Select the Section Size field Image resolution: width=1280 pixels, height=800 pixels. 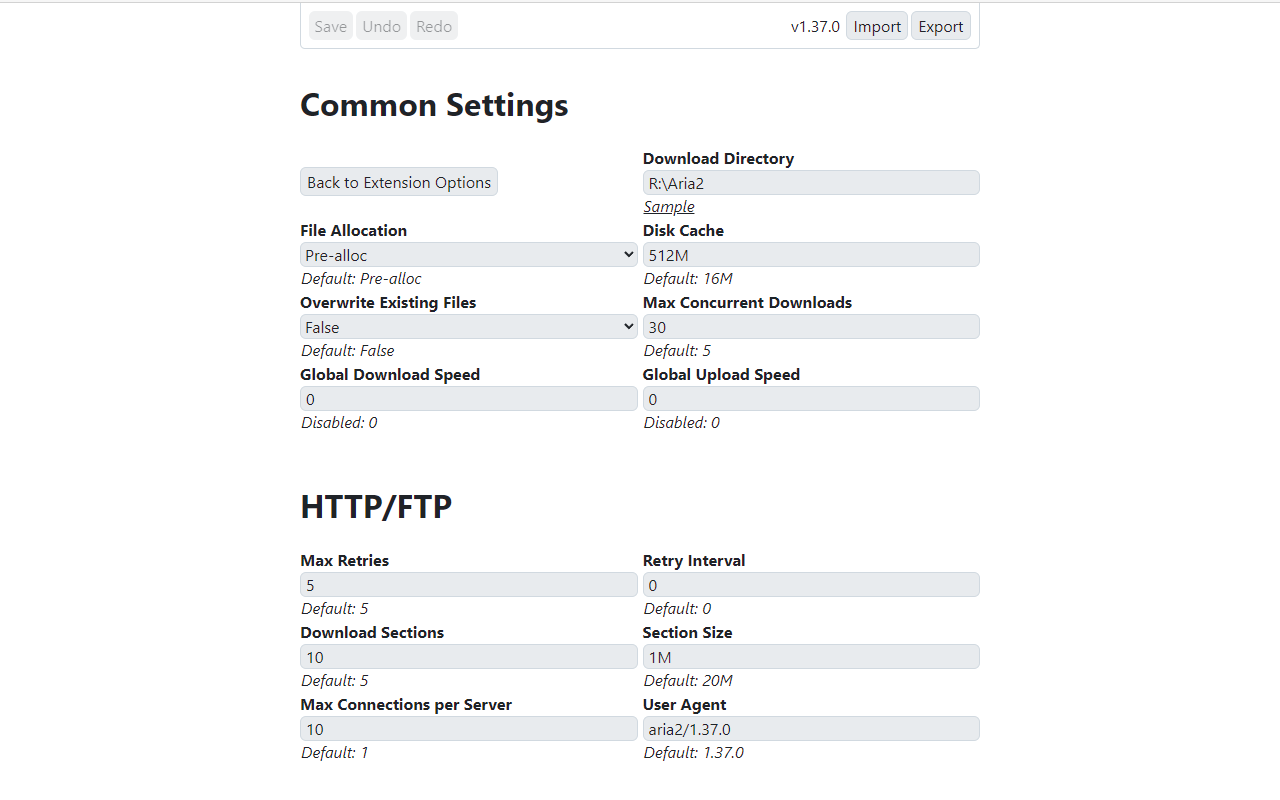pyautogui.click(x=811, y=657)
